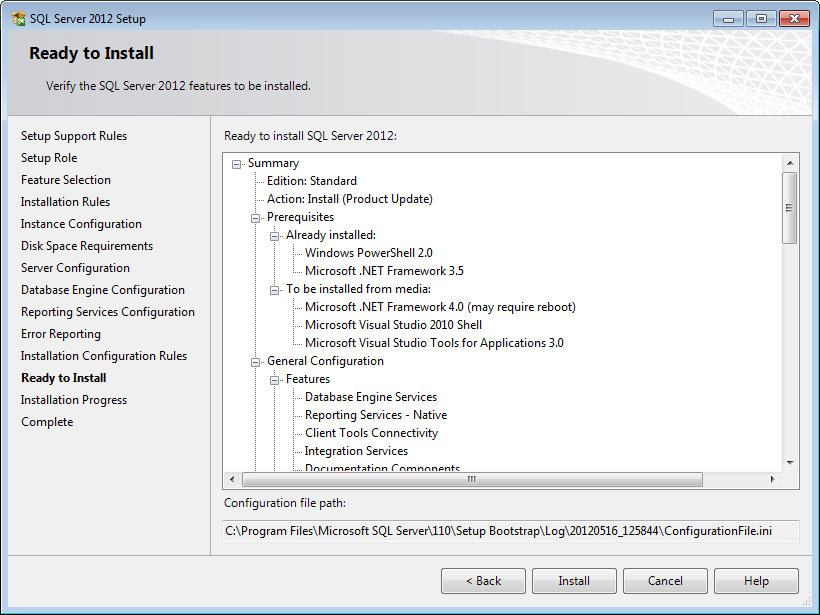Minimize the SQL Server 2012 Setup window

[728, 19]
